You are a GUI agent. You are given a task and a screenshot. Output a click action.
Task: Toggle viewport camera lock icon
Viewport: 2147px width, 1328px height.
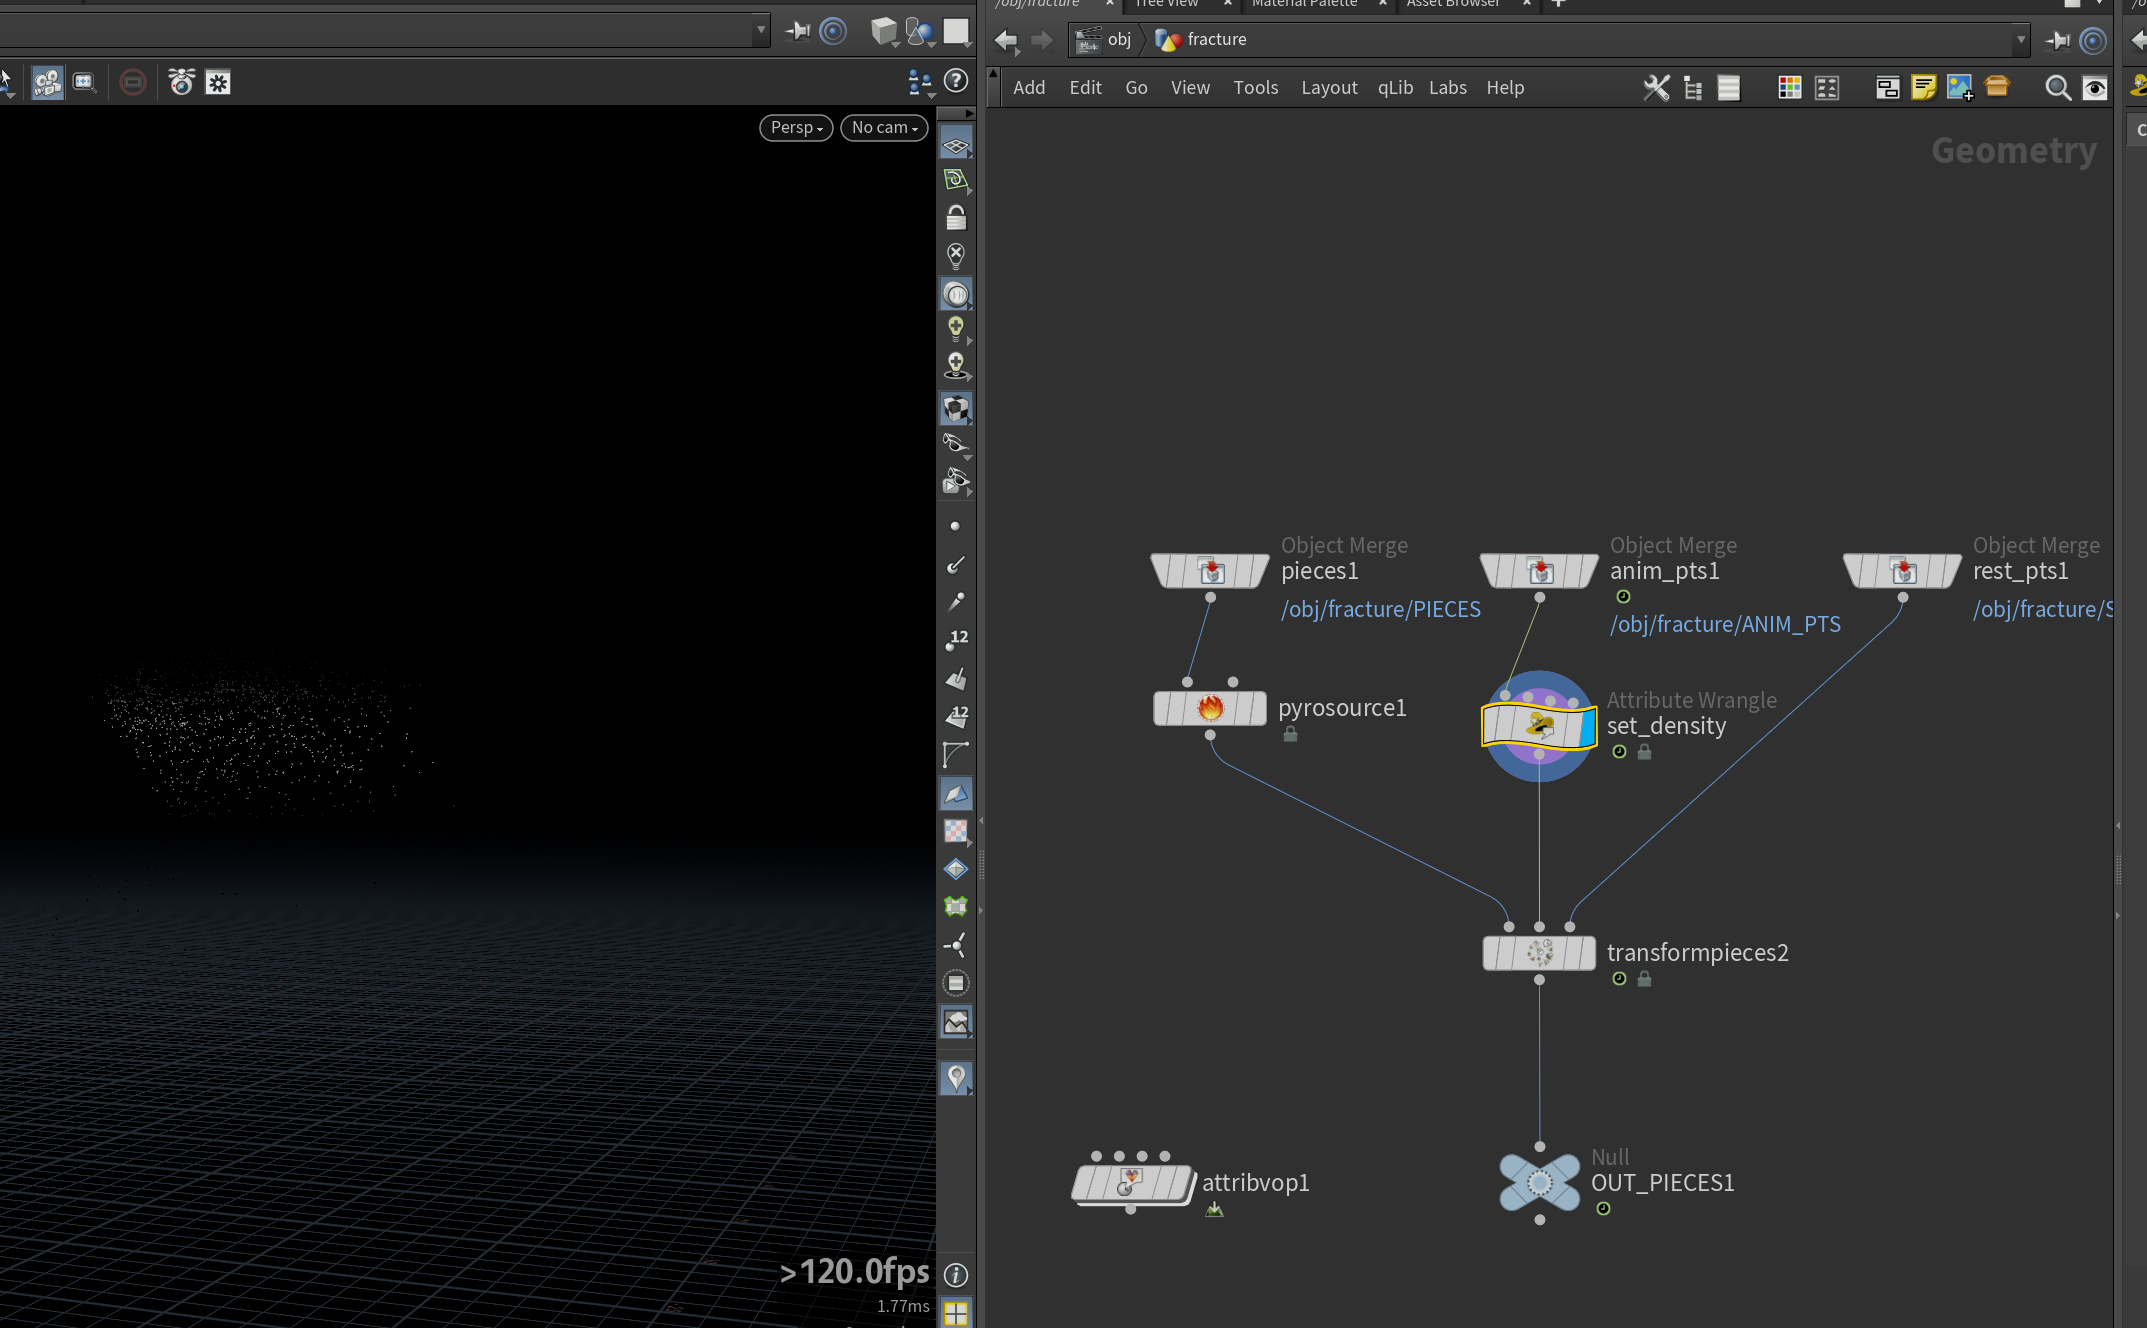pyautogui.click(x=956, y=217)
